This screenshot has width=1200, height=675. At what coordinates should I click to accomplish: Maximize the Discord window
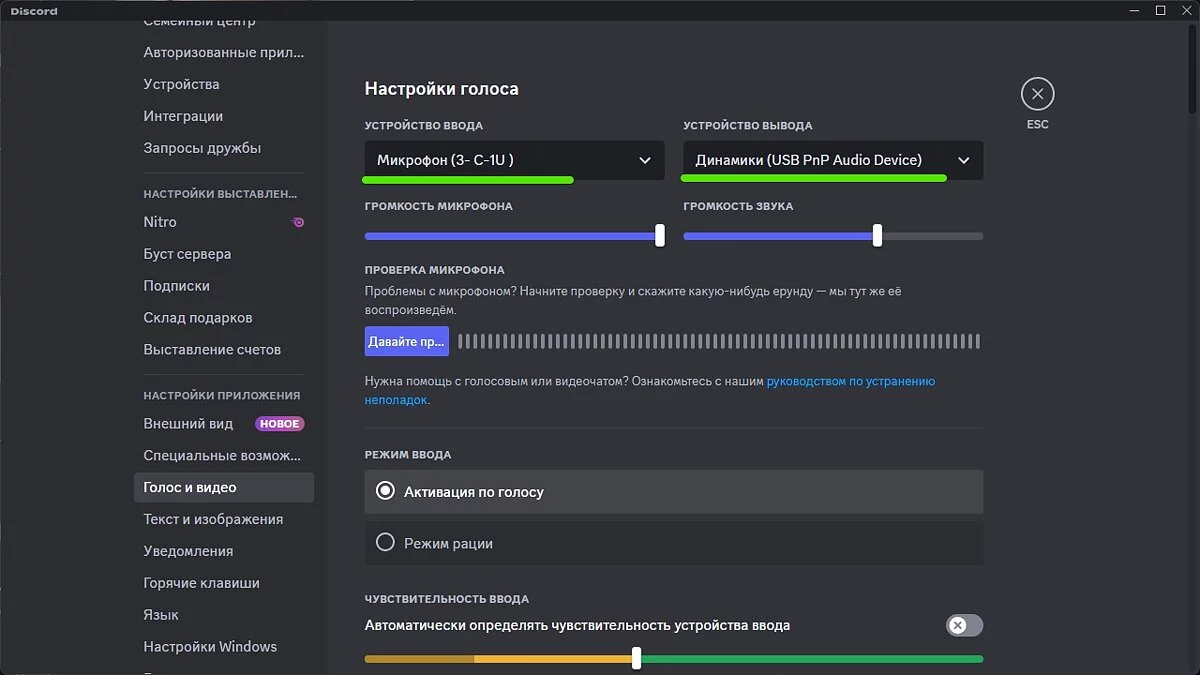click(1160, 10)
